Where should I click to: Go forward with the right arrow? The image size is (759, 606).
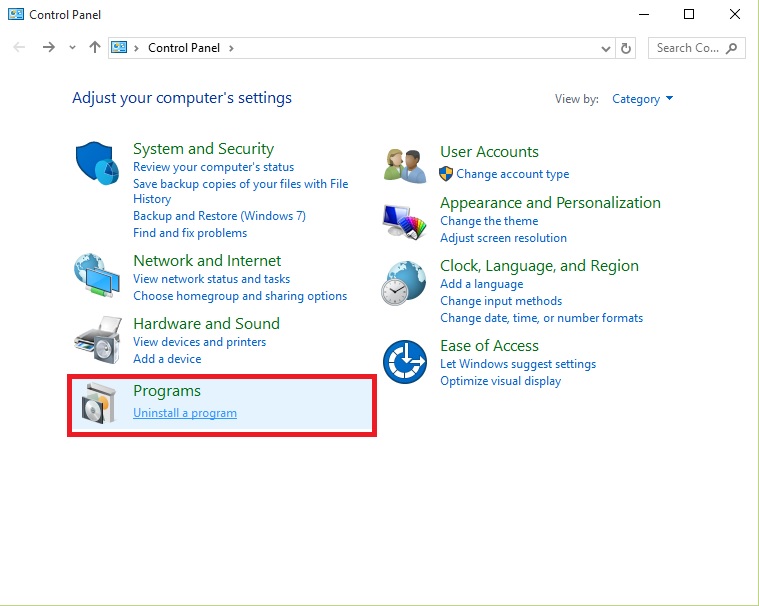[x=48, y=47]
